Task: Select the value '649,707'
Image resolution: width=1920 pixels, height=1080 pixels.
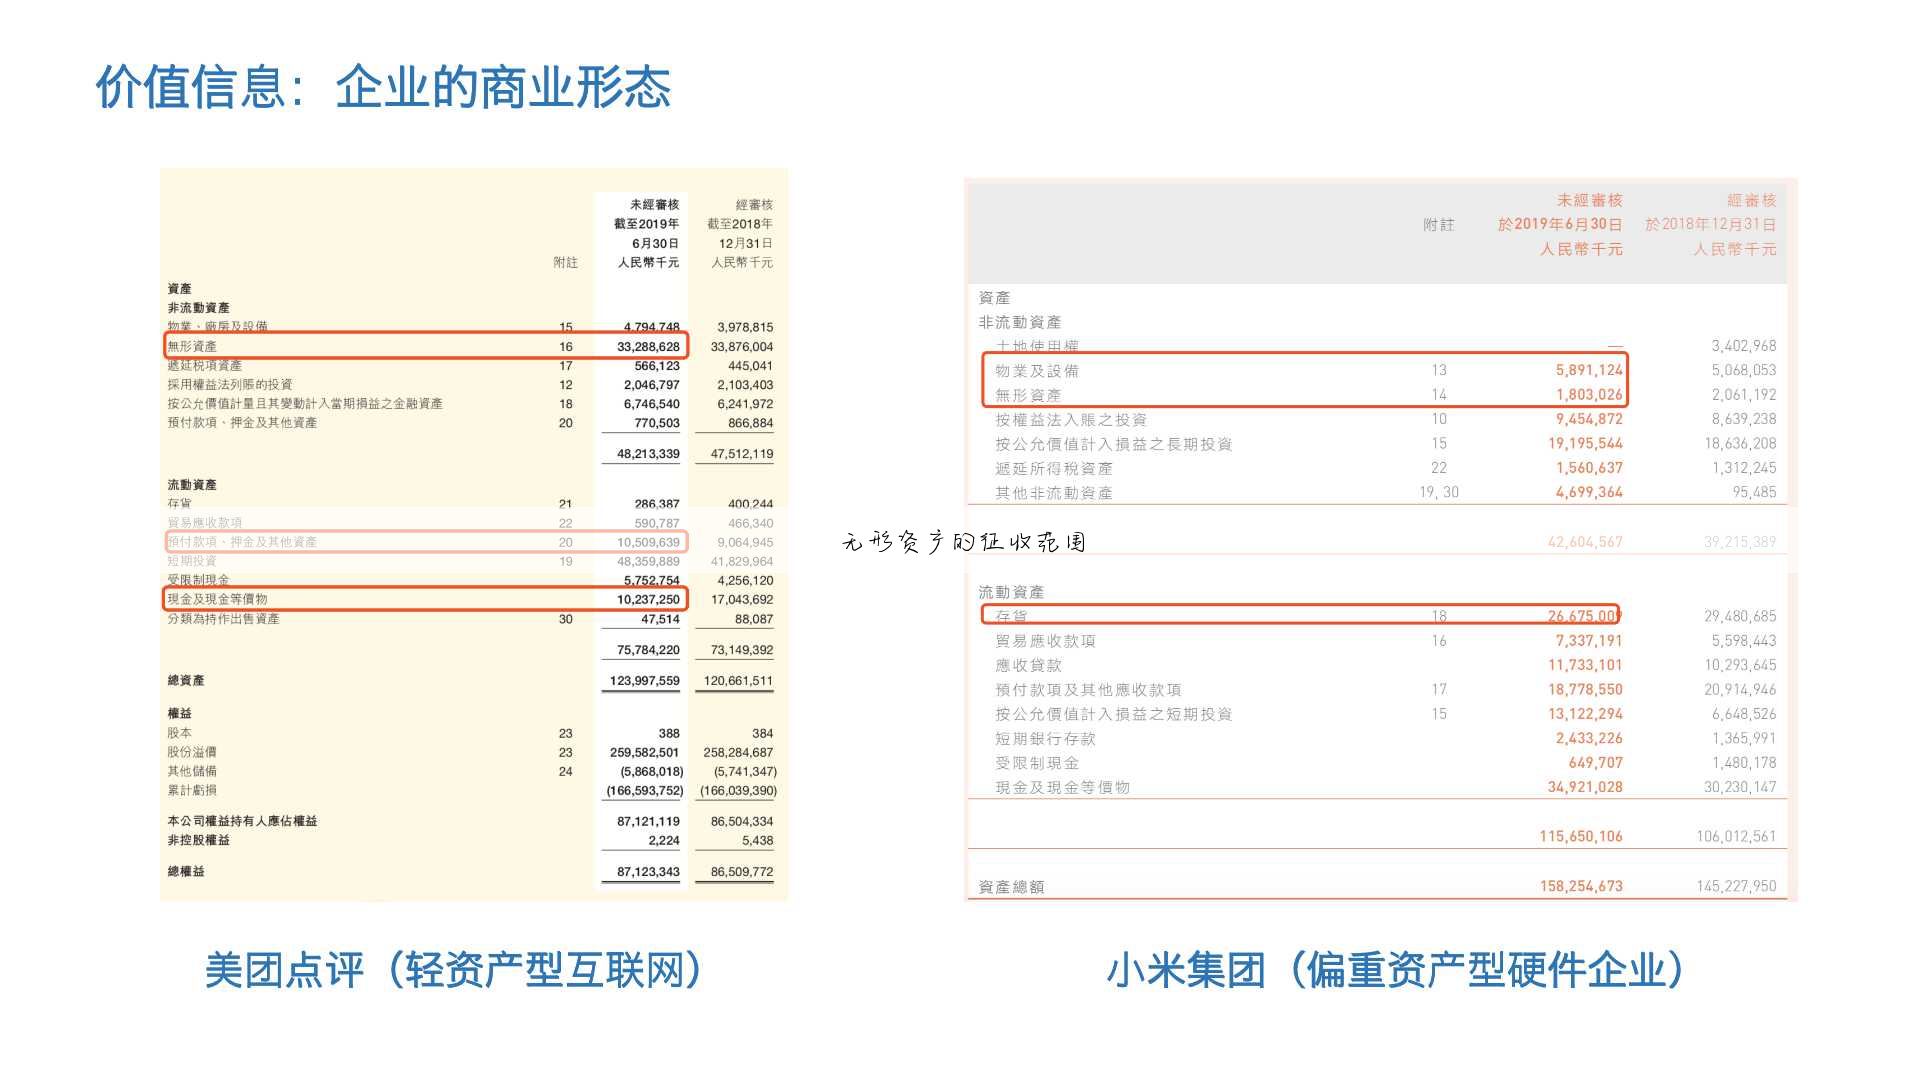Action: pos(1596,763)
